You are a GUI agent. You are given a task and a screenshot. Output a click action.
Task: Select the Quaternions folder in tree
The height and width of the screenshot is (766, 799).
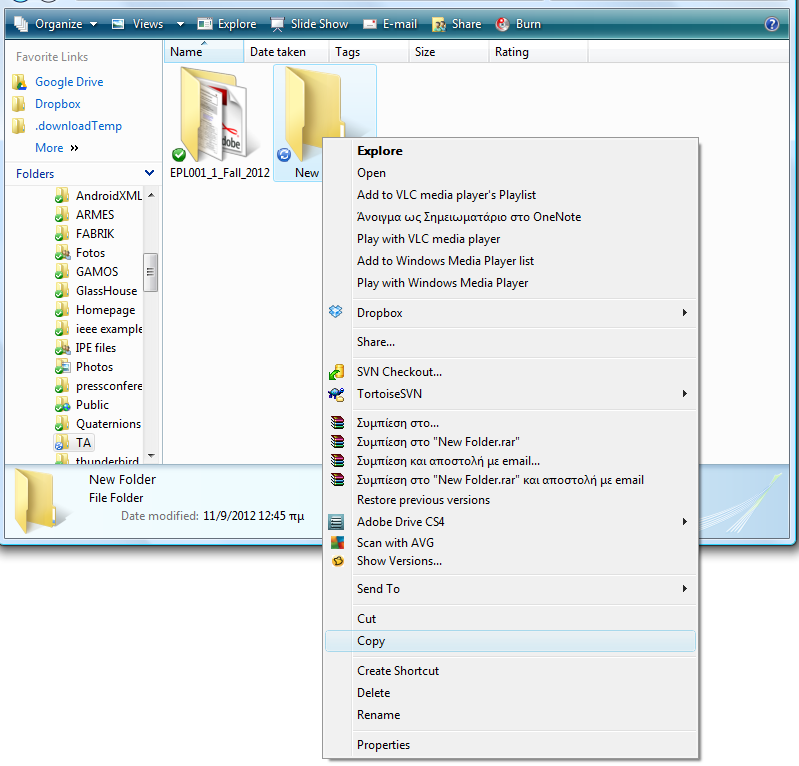[x=108, y=424]
